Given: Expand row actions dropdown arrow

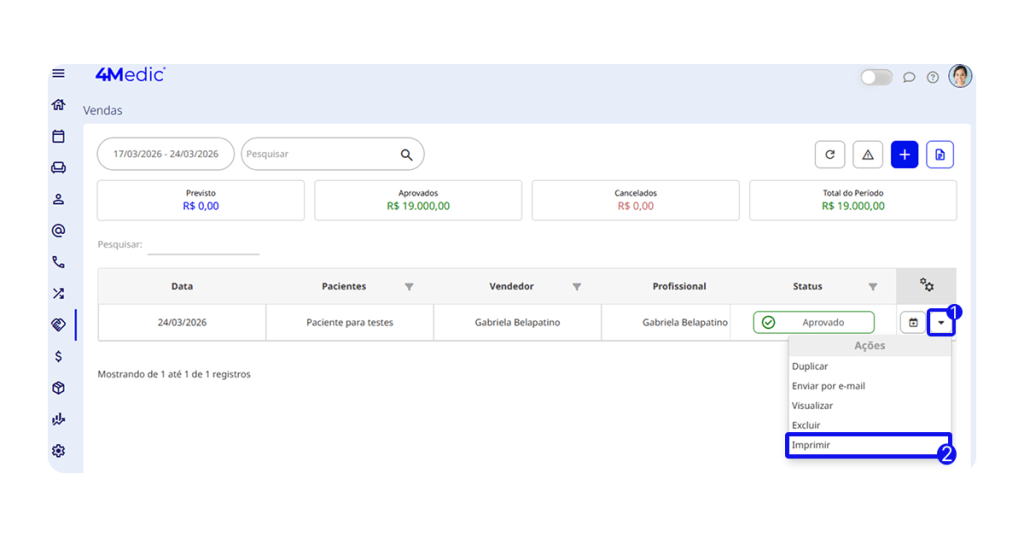Looking at the screenshot, I should pos(941,323).
